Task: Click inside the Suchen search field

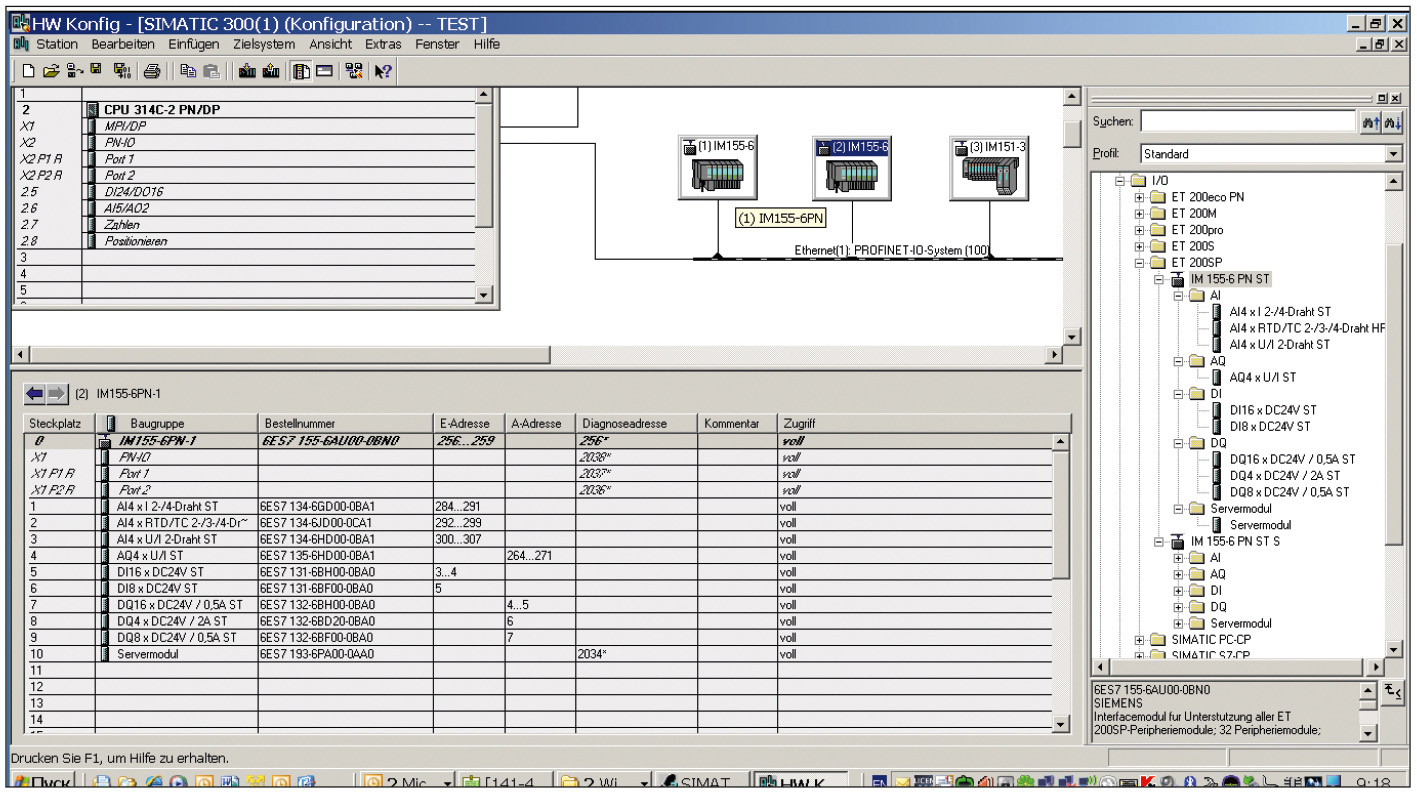Action: click(x=1248, y=121)
